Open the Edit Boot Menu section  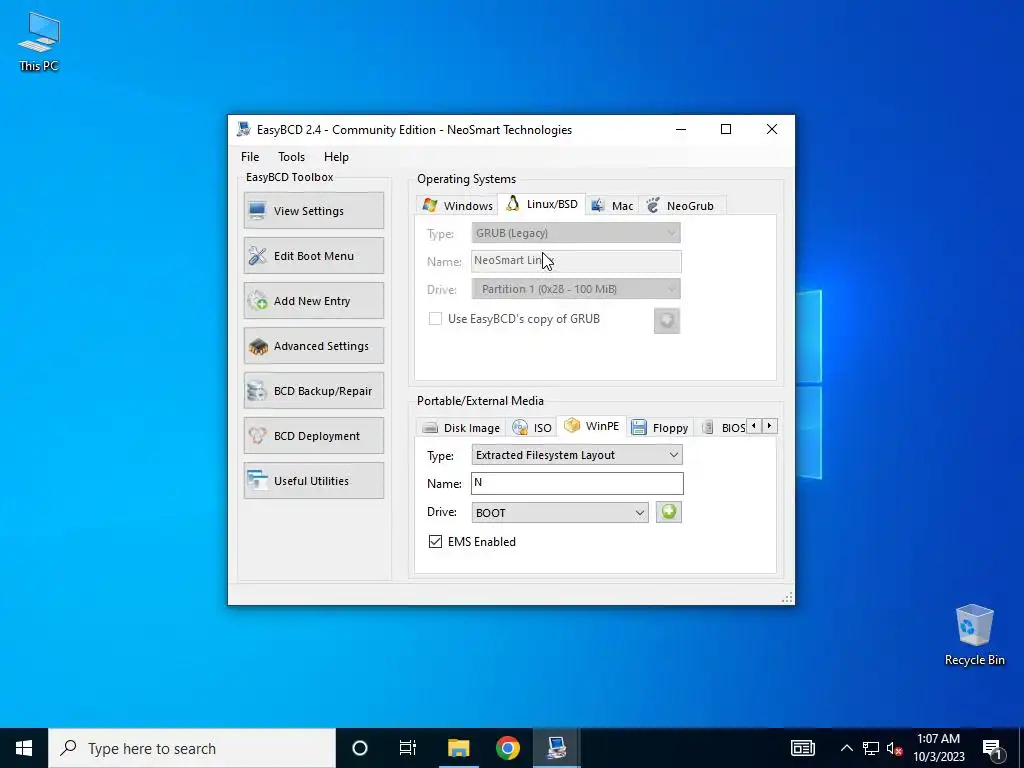(313, 255)
